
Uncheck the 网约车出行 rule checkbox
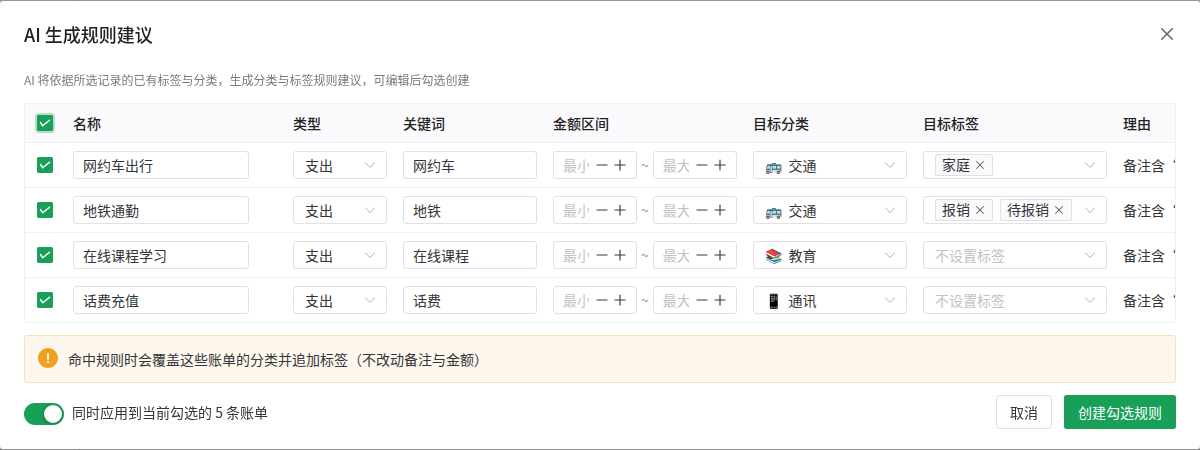coord(45,165)
